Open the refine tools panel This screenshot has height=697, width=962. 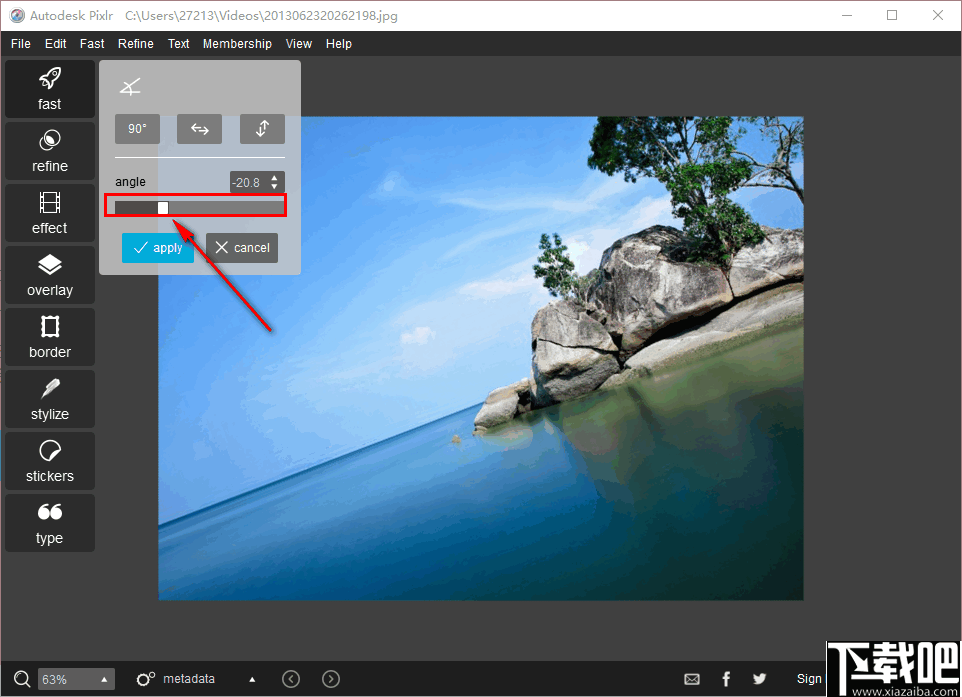[50, 151]
